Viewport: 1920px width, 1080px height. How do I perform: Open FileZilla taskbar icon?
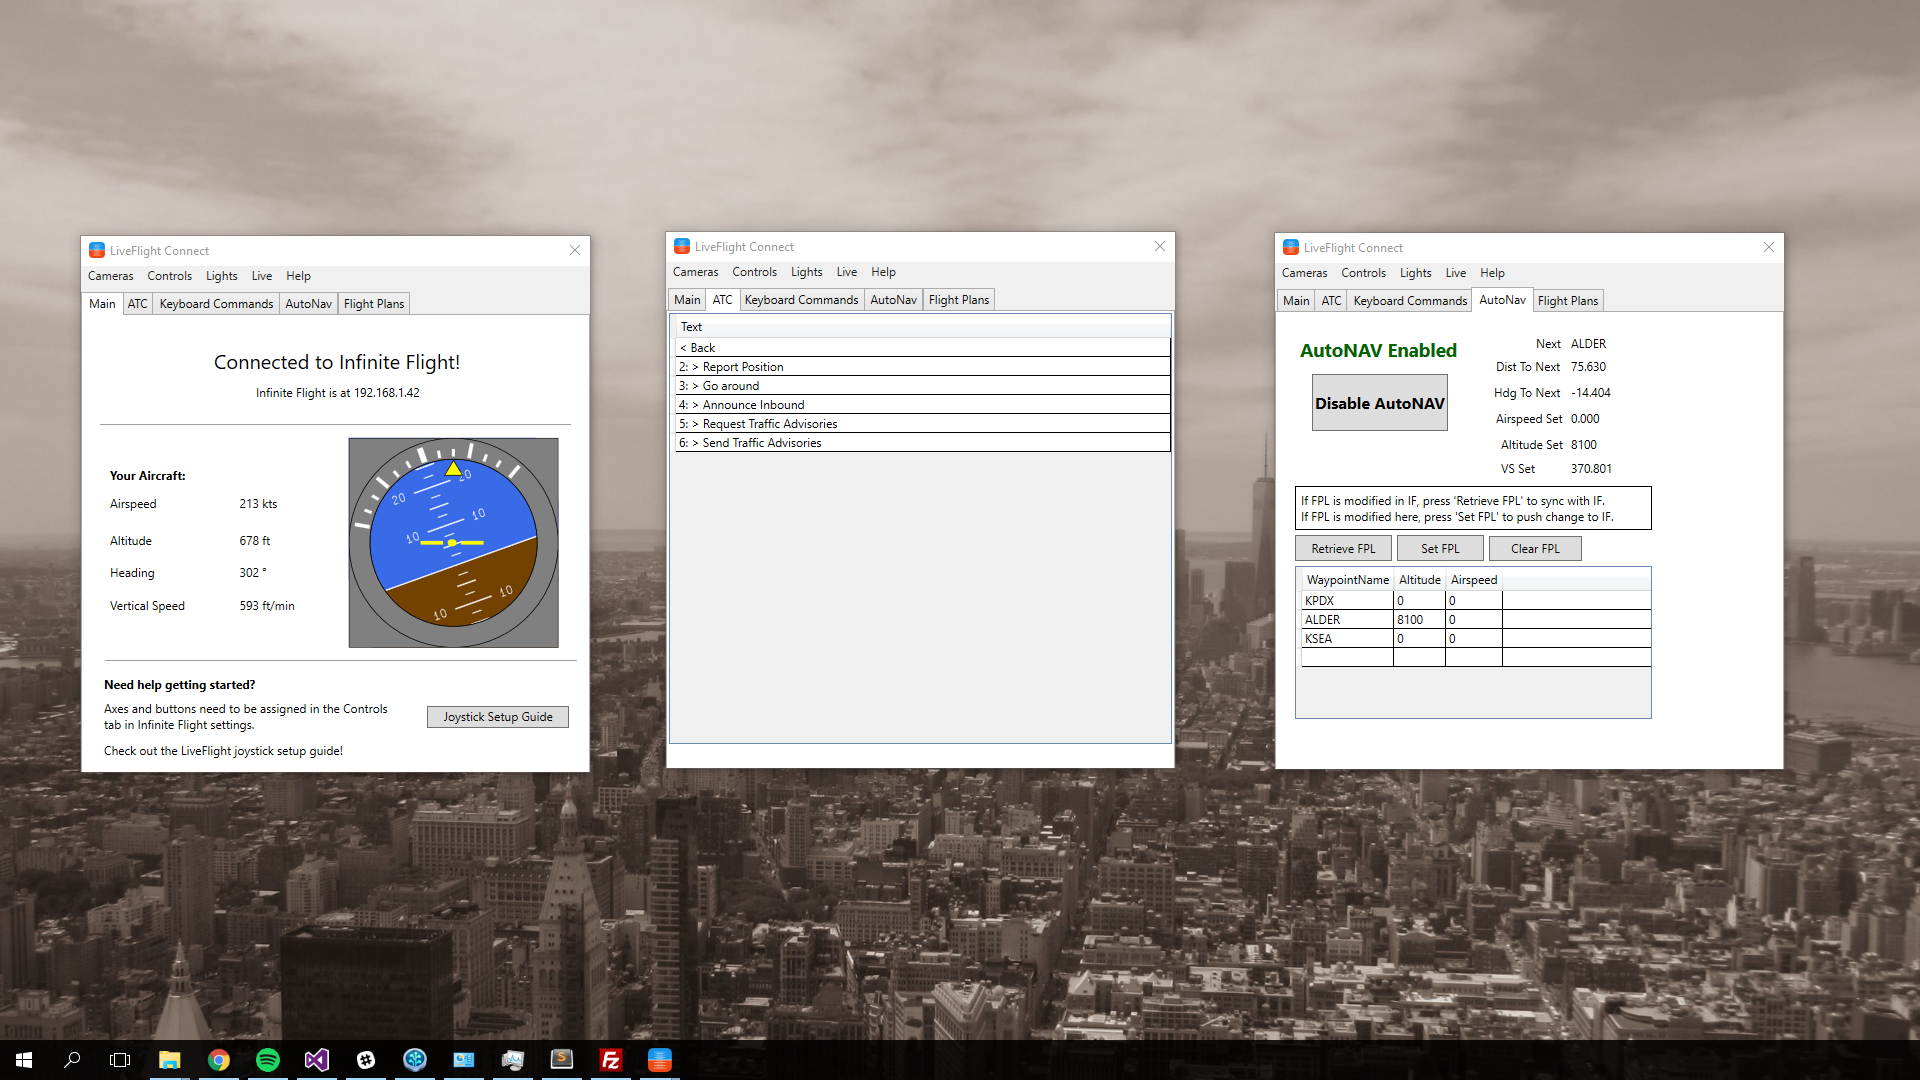(610, 1060)
